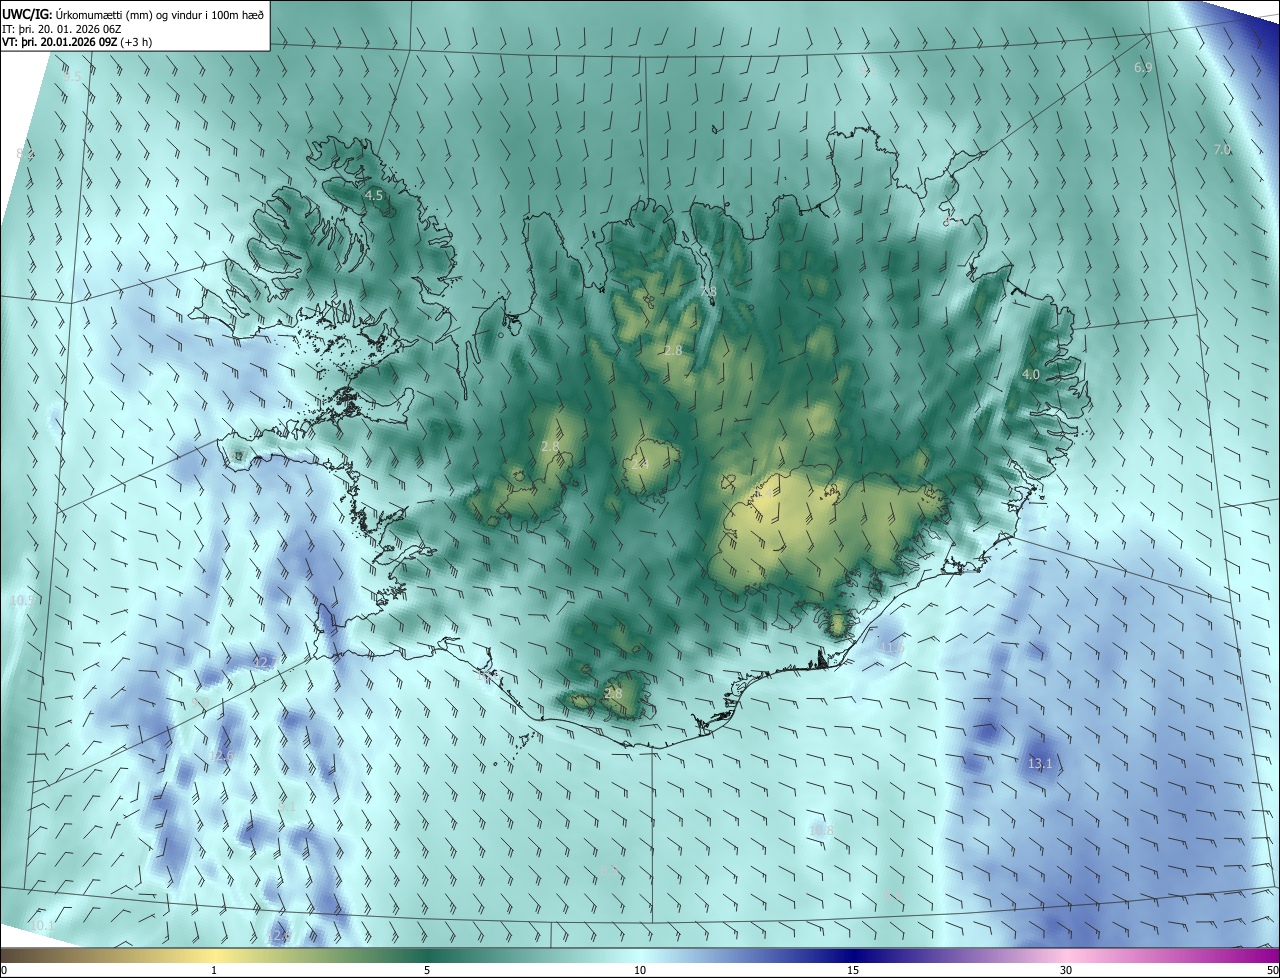The image size is (1280, 978).
Task: Click the color scale label 30
Action: [x=1066, y=970]
